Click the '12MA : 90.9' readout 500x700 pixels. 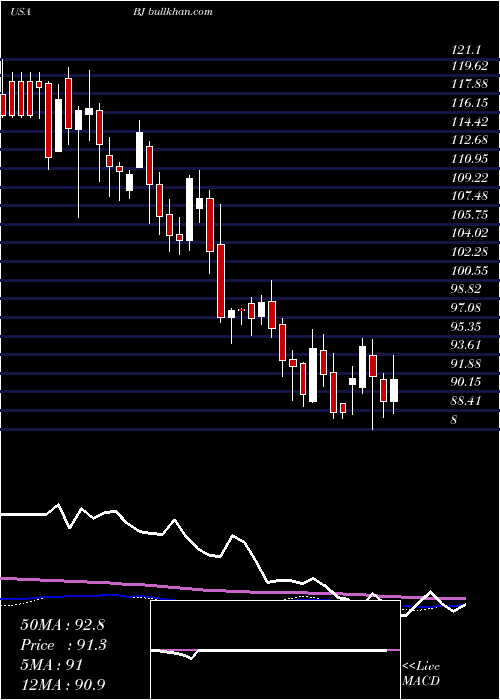pos(63,685)
